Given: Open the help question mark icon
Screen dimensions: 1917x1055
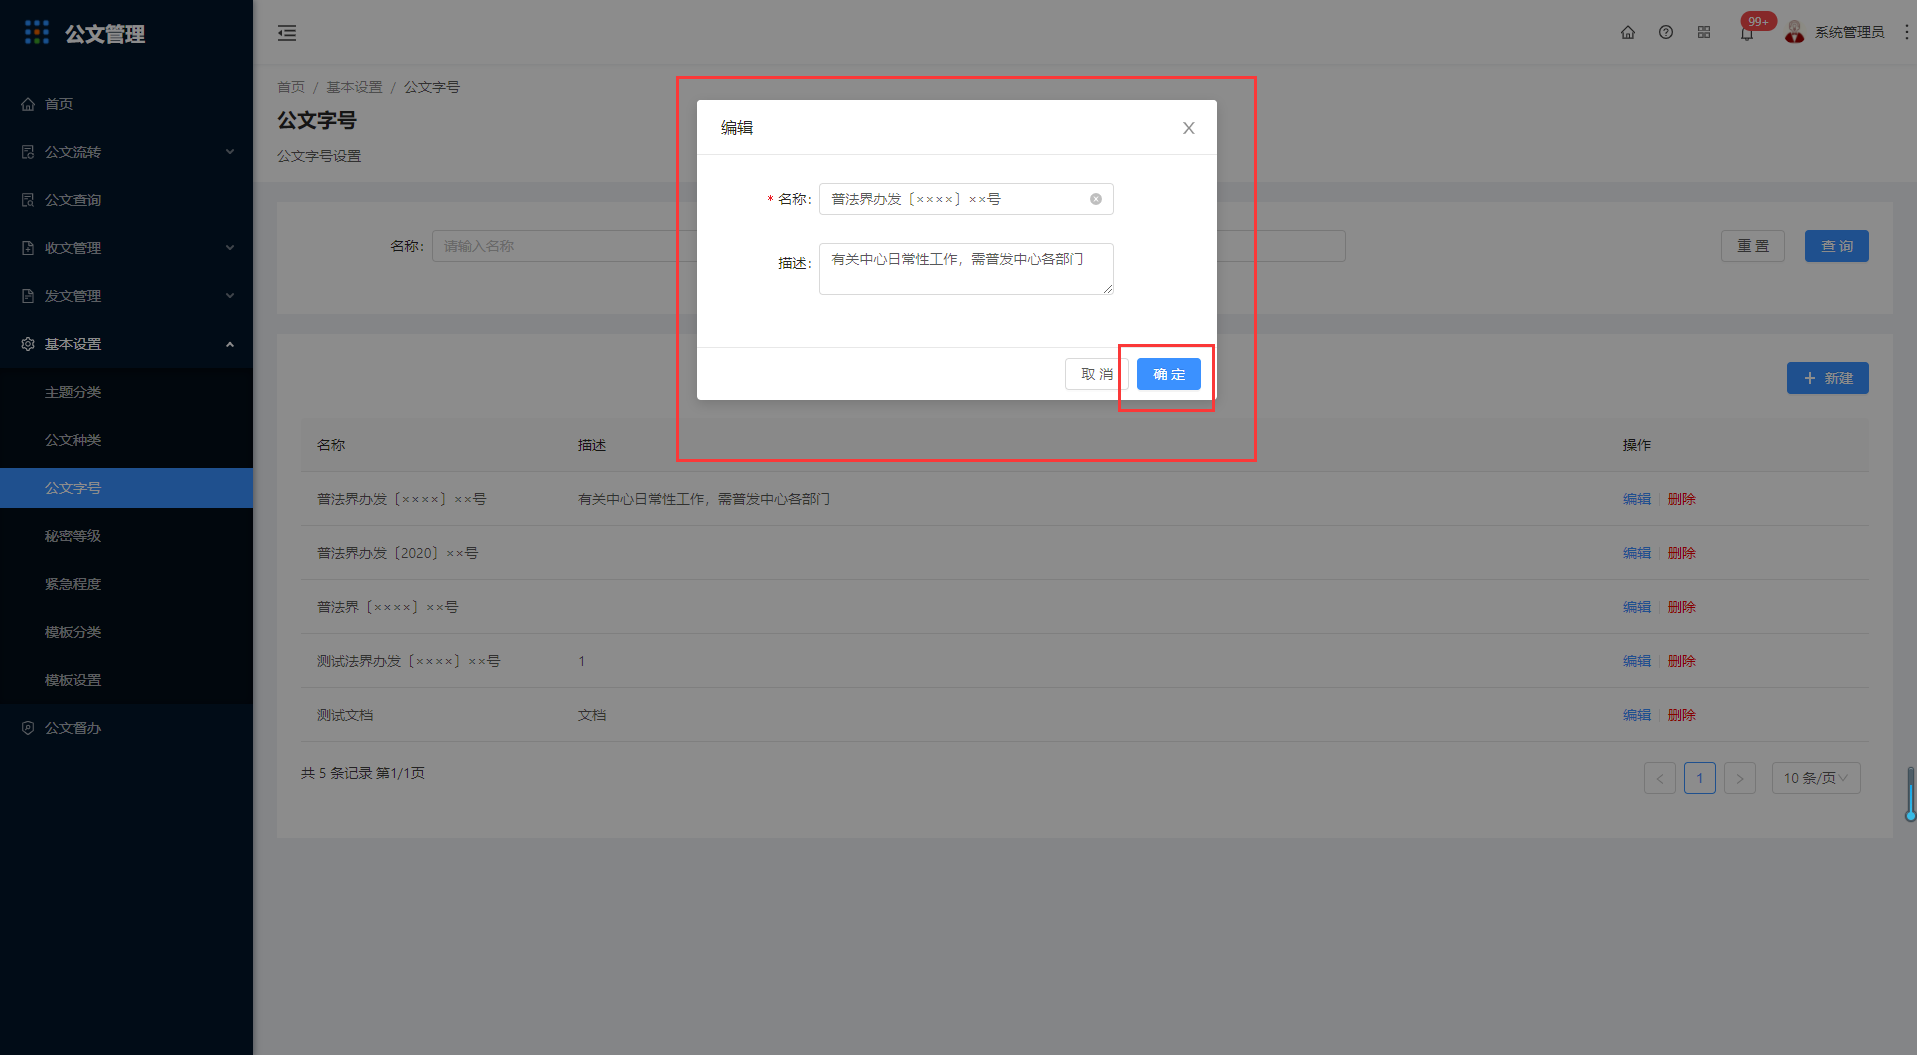Looking at the screenshot, I should pyautogui.click(x=1666, y=32).
